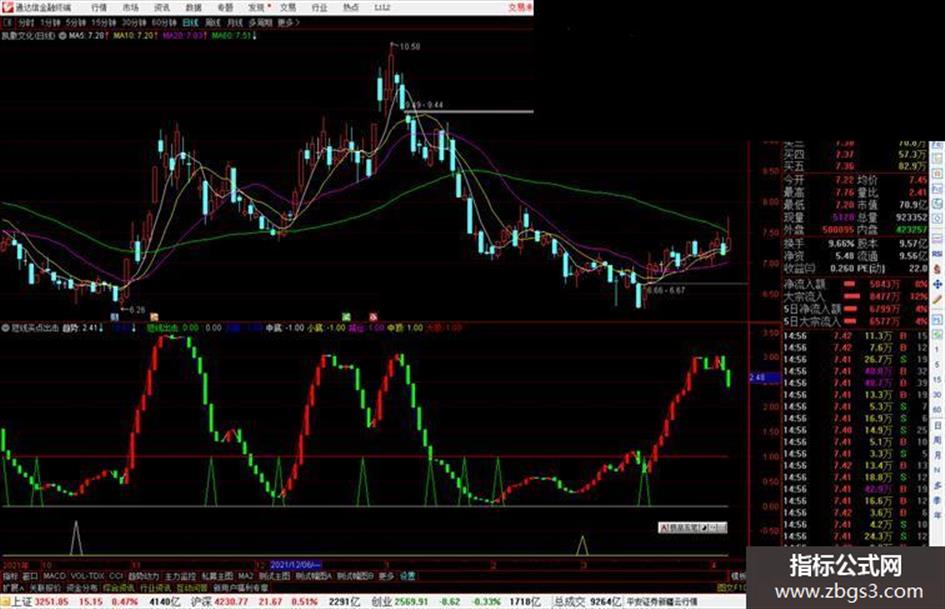The image size is (945, 609).
Task: Select the 周线 weekly chart period
Action: [213, 23]
